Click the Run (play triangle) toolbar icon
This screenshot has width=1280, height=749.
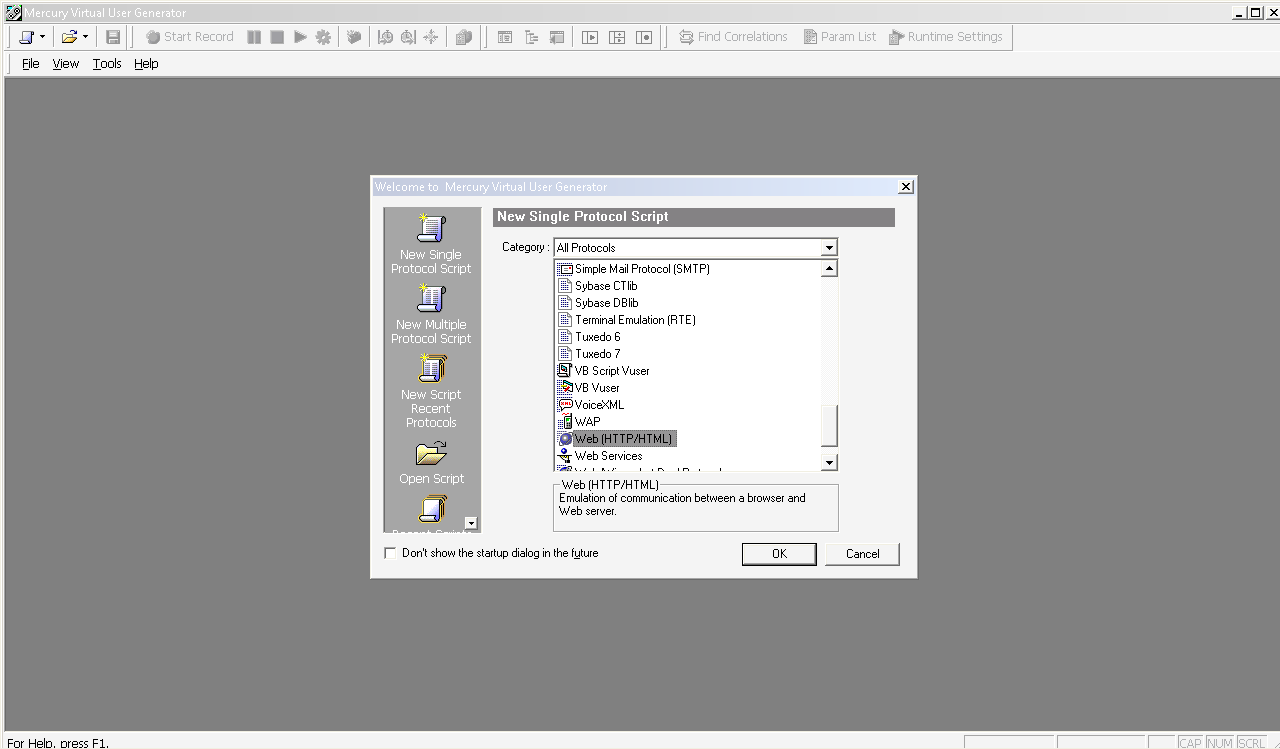pyautogui.click(x=300, y=37)
